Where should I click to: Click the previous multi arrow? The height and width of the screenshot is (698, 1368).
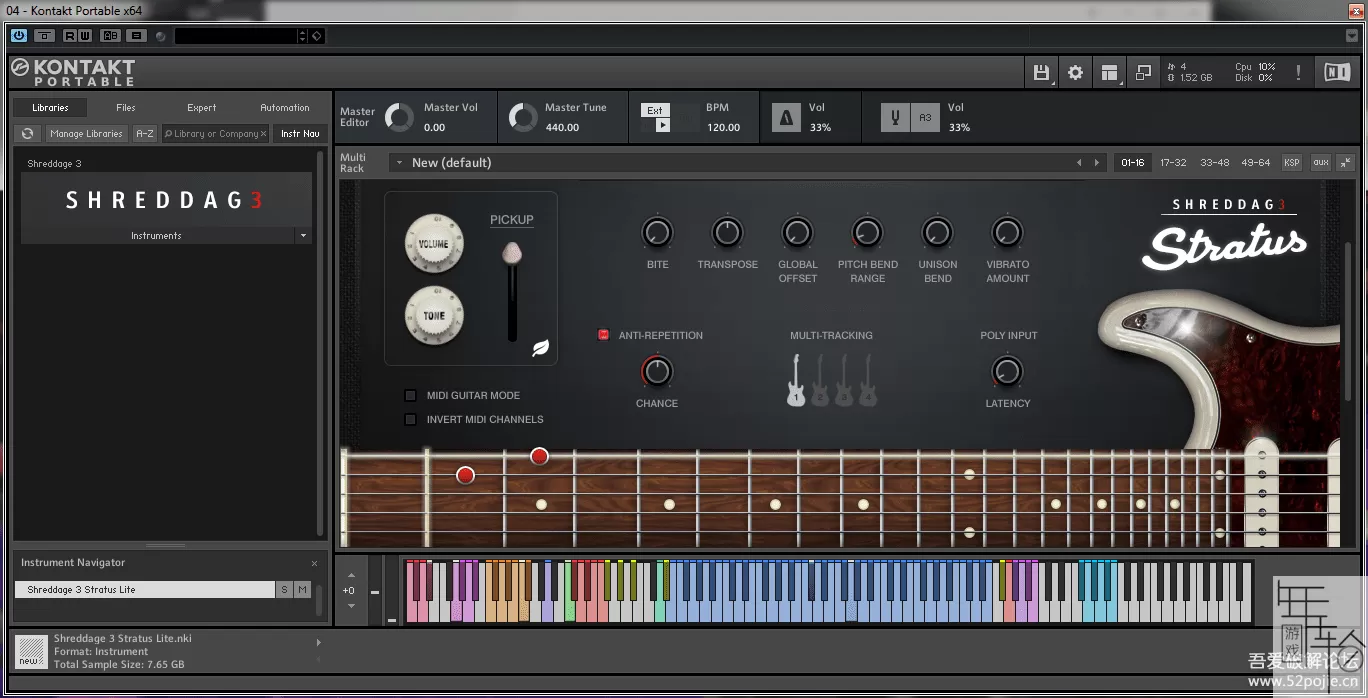1078,163
